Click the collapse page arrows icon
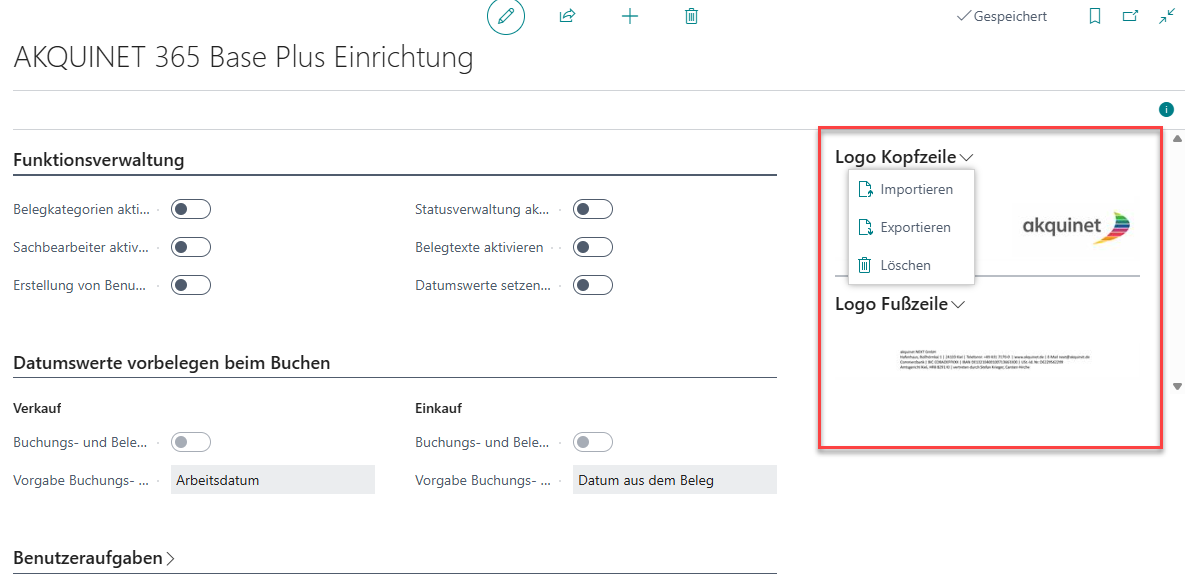 (1167, 16)
